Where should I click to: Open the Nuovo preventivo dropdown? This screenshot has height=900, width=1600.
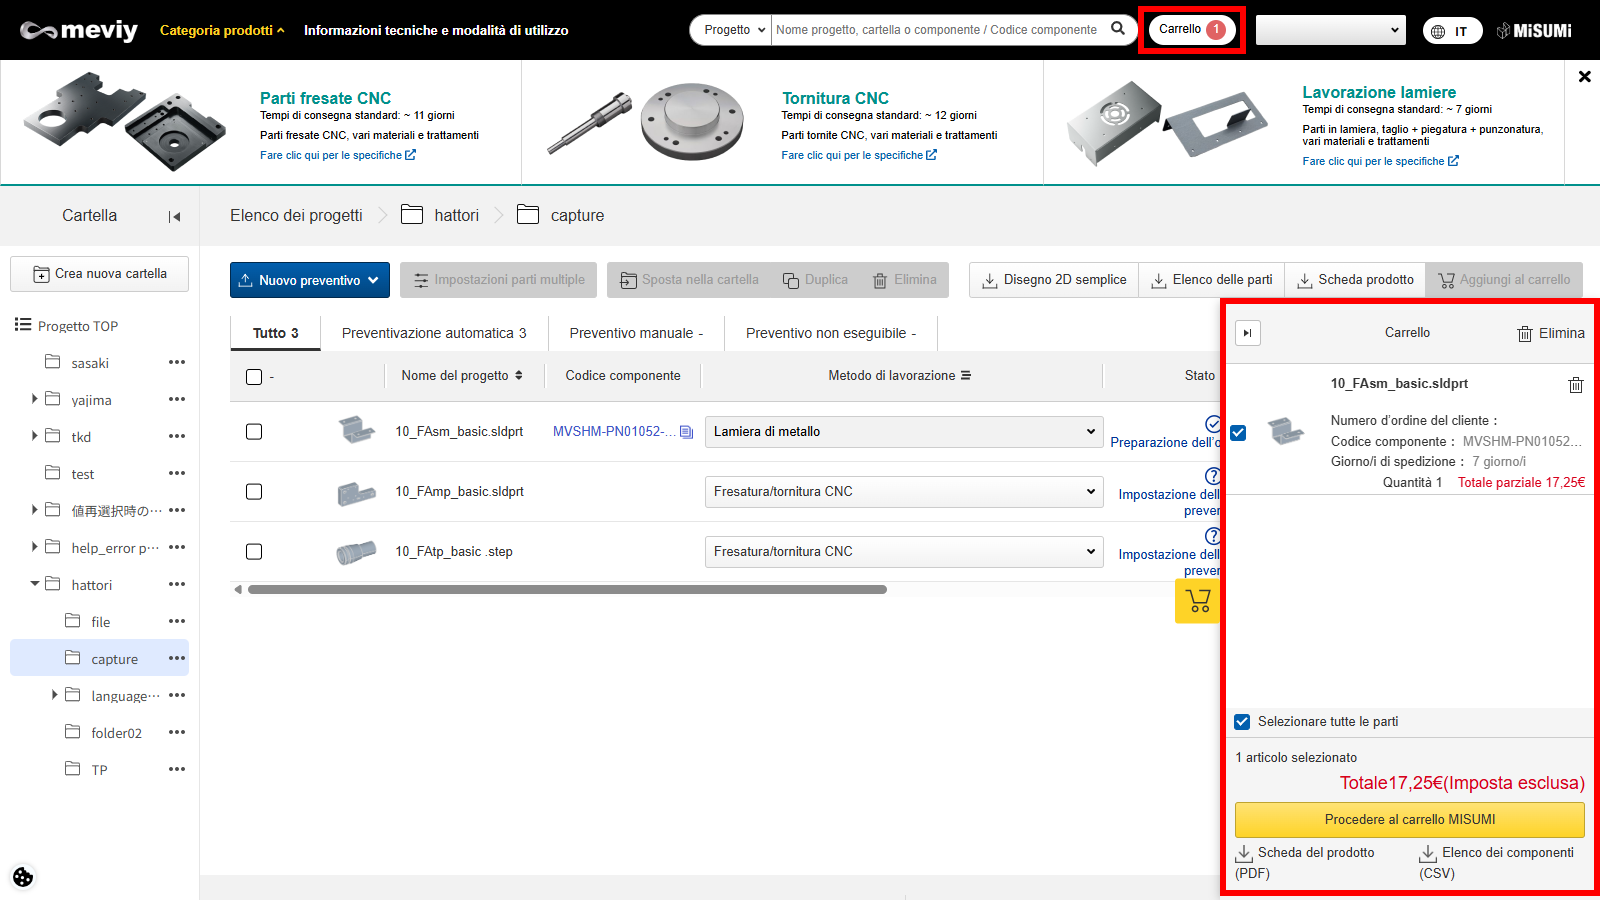pyautogui.click(x=309, y=280)
